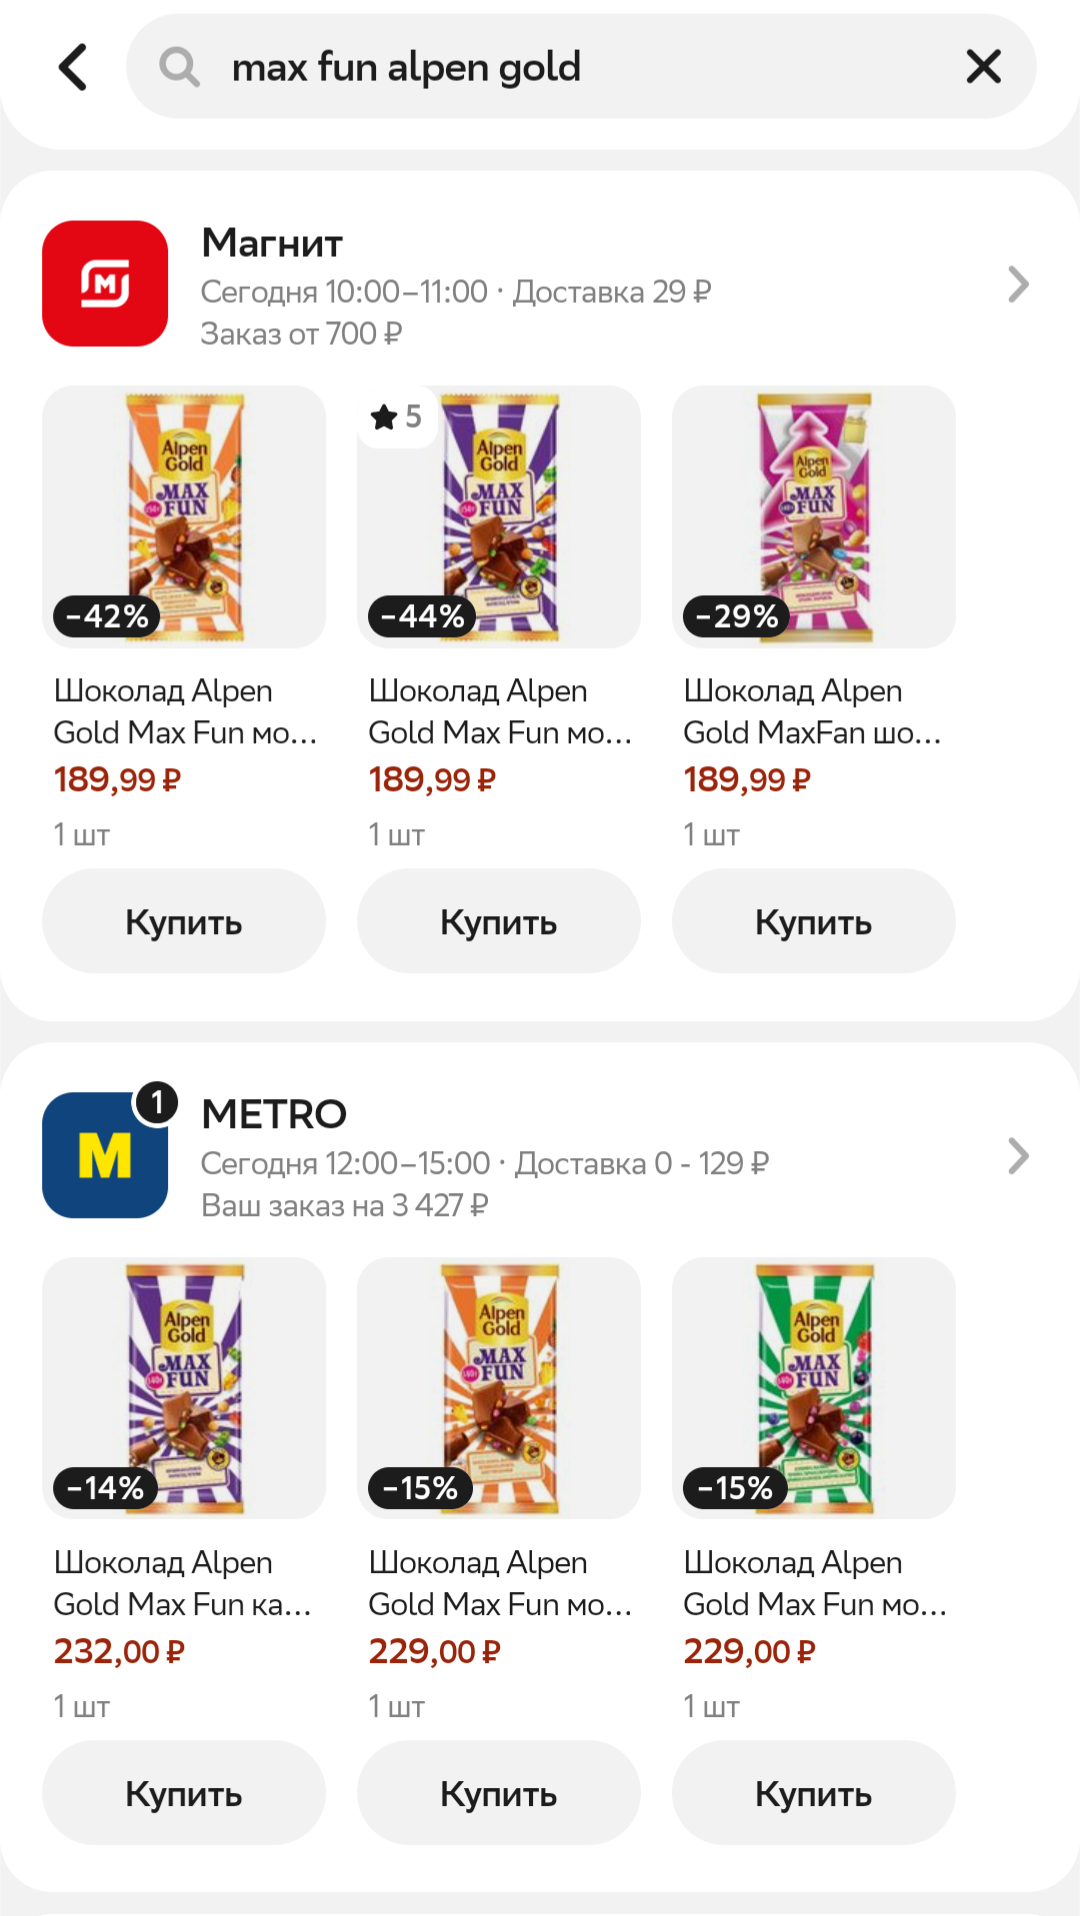This screenshot has height=1916, width=1080.
Task: Expand METRO store results chevron
Action: [1018, 1157]
